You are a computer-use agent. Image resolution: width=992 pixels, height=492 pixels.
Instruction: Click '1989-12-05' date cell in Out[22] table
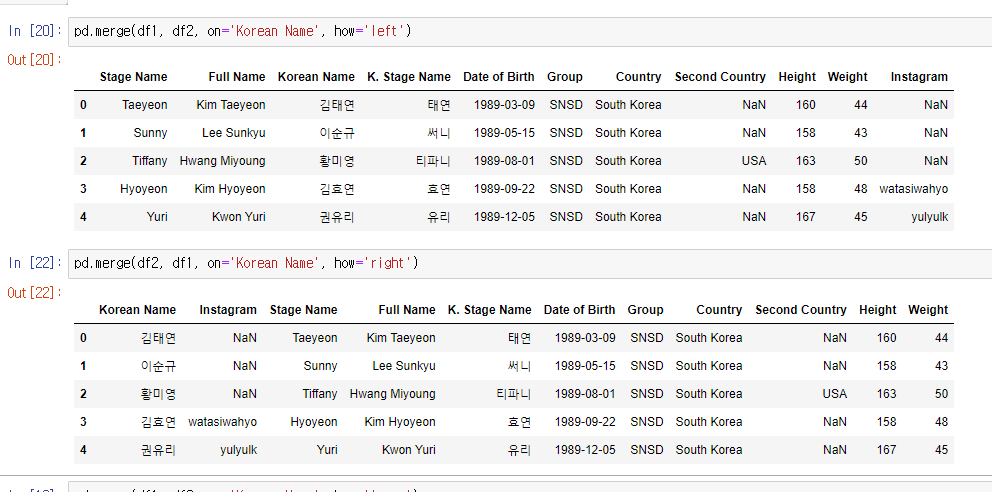pos(585,450)
